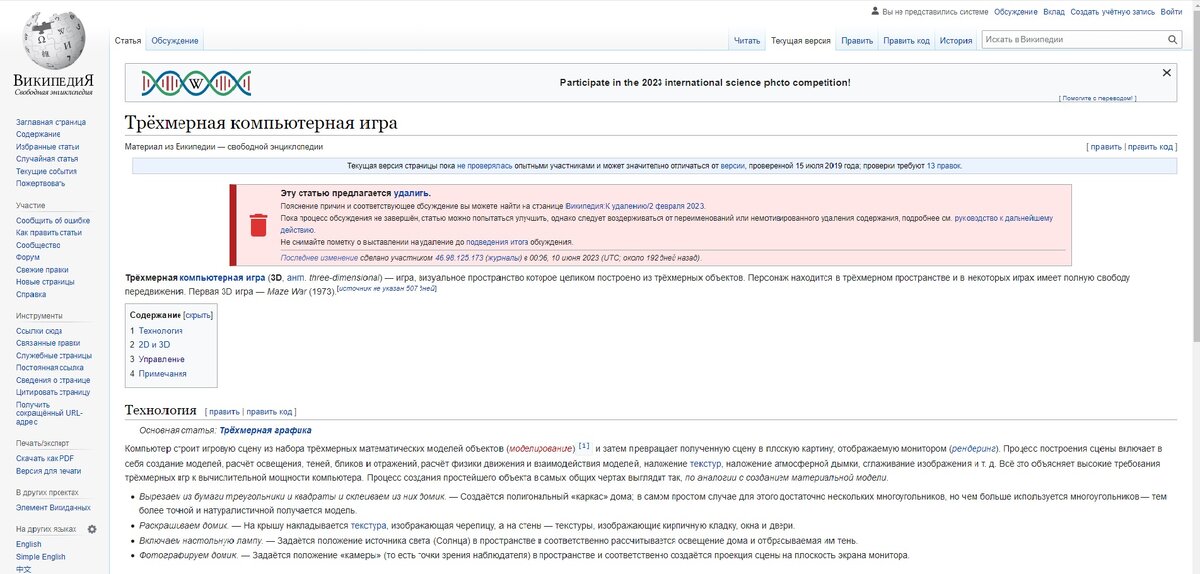1200x574 pixels.
Task: Select the Читать tab
Action: pos(747,41)
